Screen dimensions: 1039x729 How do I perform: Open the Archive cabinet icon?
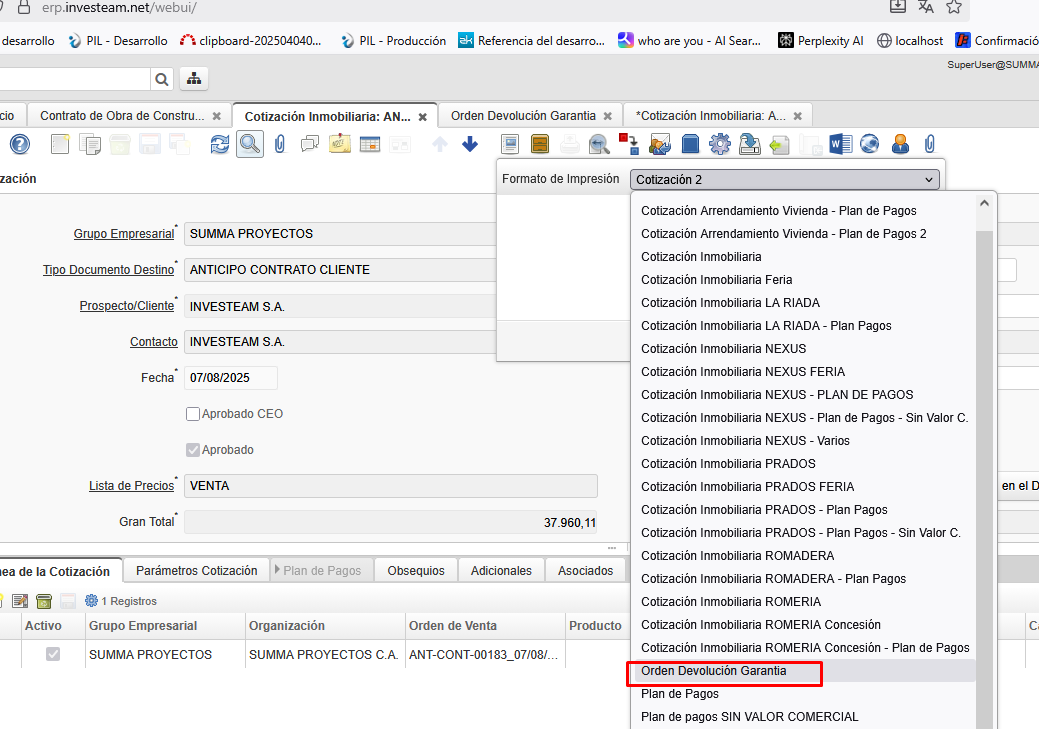pos(540,144)
